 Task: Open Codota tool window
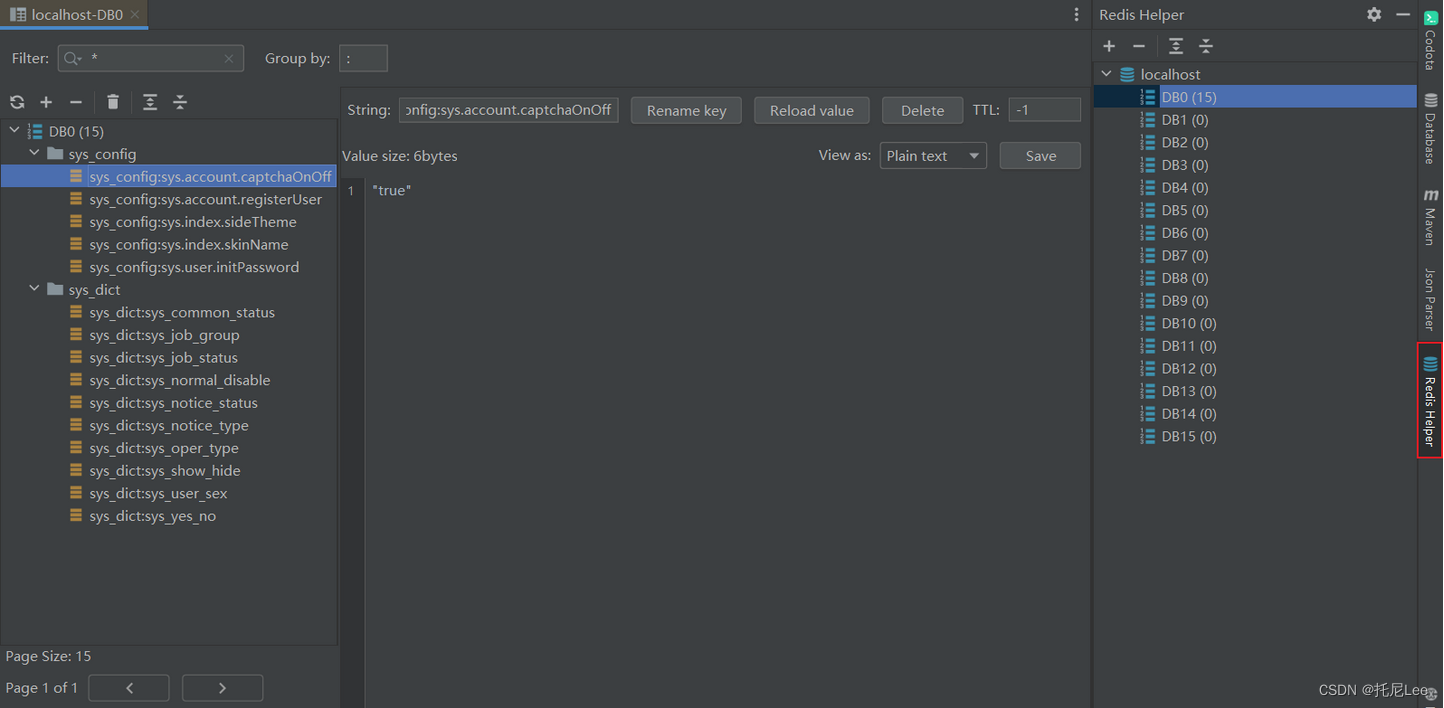(1431, 40)
